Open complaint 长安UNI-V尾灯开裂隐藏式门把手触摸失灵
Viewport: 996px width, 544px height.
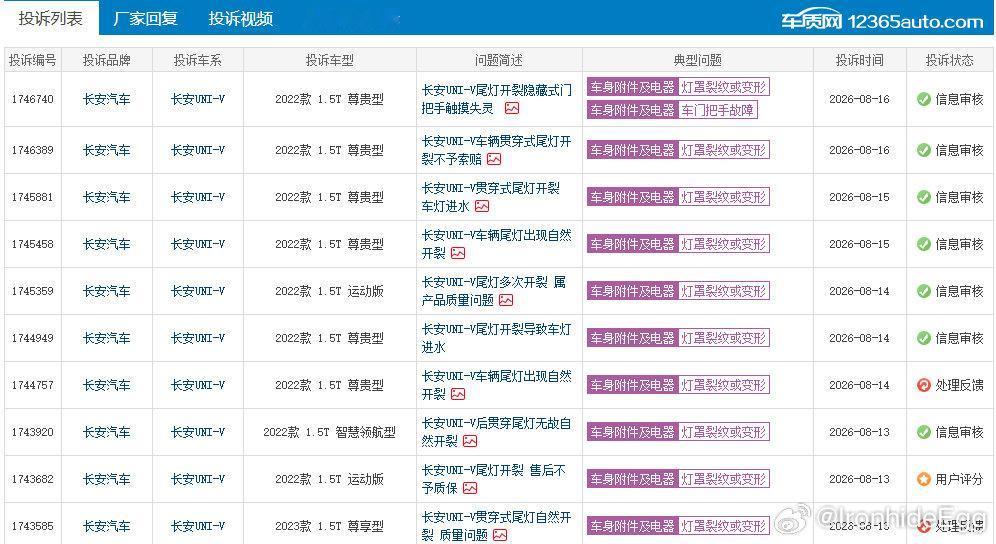pyautogui.click(x=496, y=99)
